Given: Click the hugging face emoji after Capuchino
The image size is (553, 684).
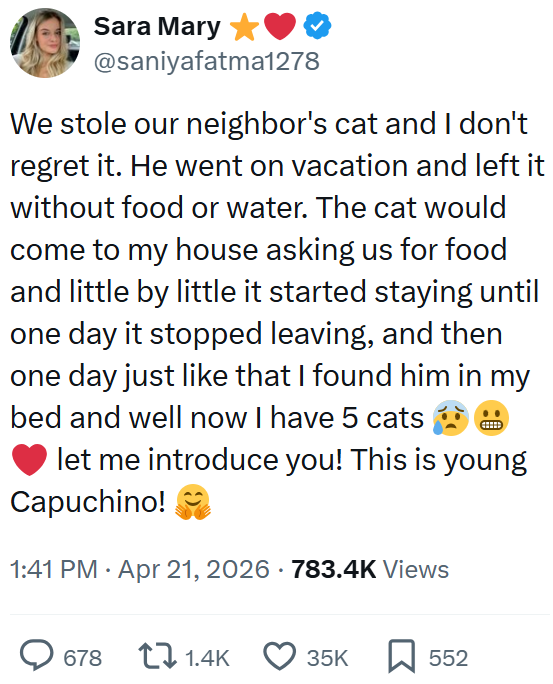Looking at the screenshot, I should coord(193,502).
